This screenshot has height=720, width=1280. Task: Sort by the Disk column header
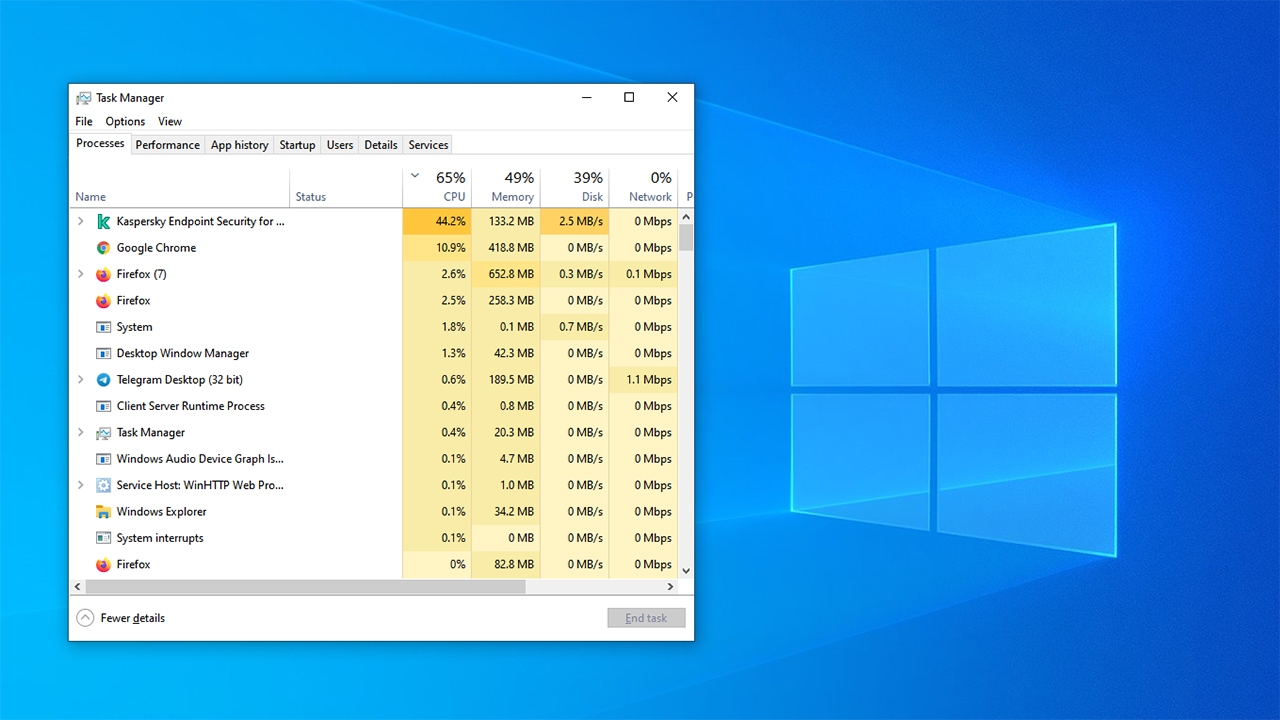[575, 186]
